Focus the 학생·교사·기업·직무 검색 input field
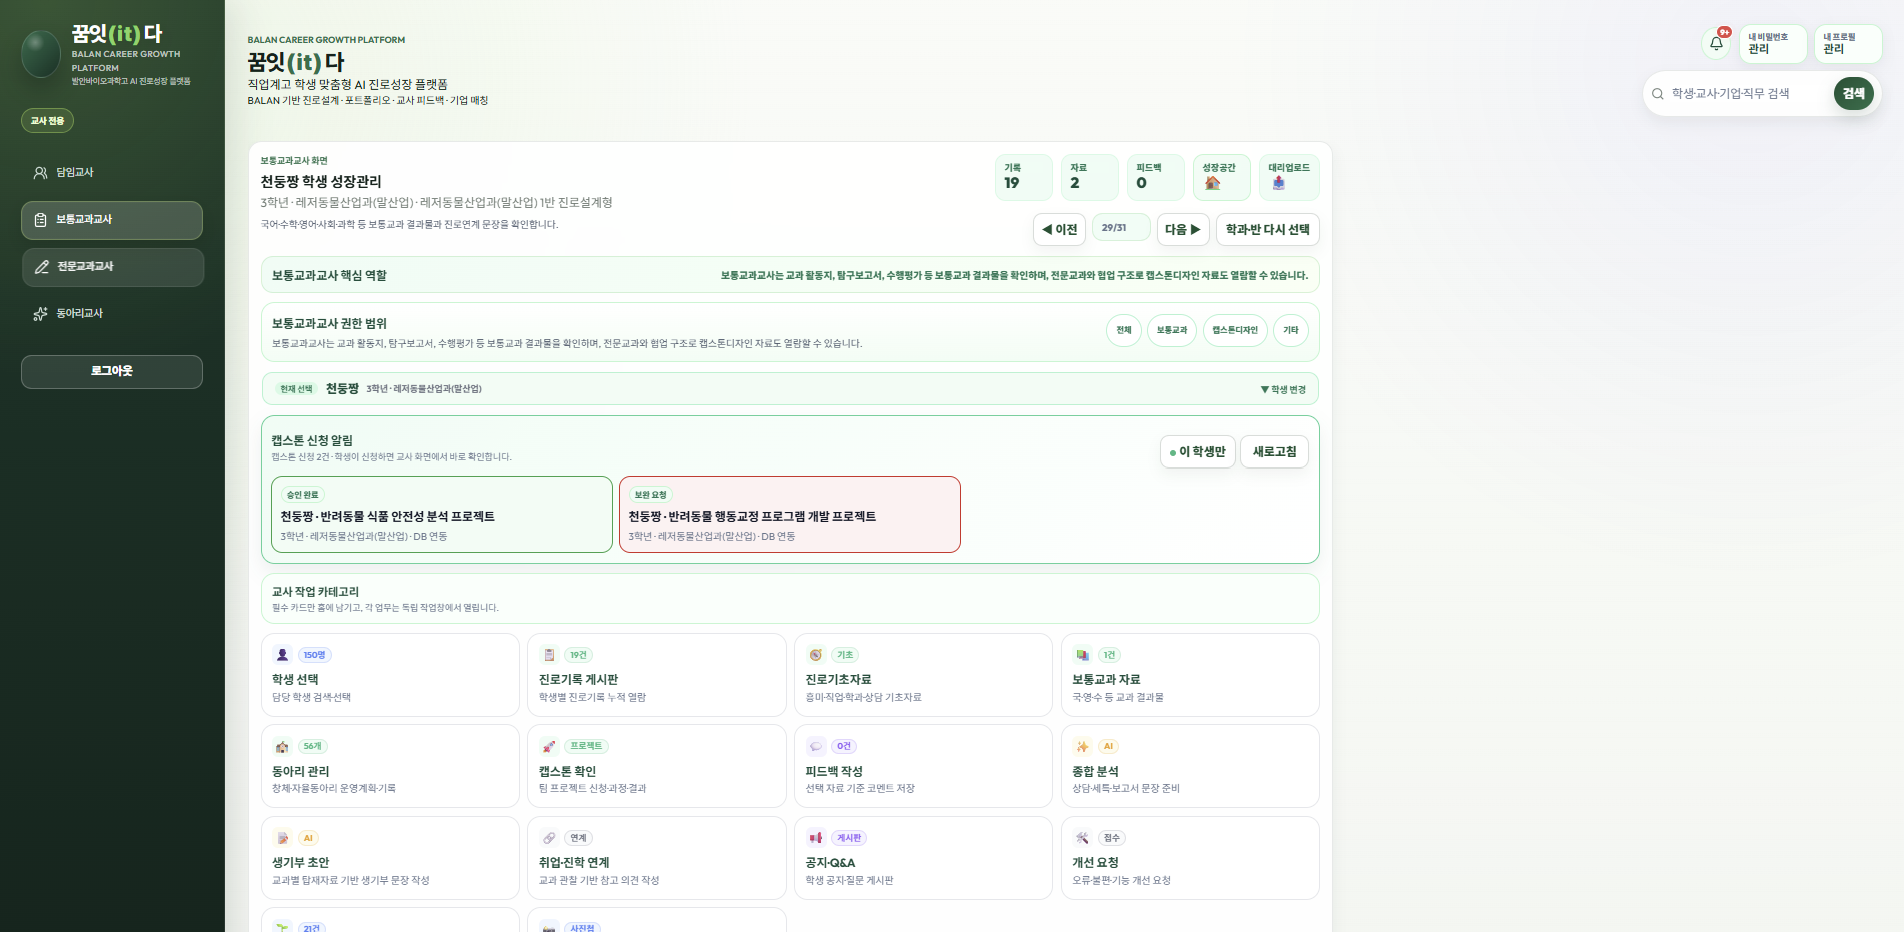 tap(1748, 94)
